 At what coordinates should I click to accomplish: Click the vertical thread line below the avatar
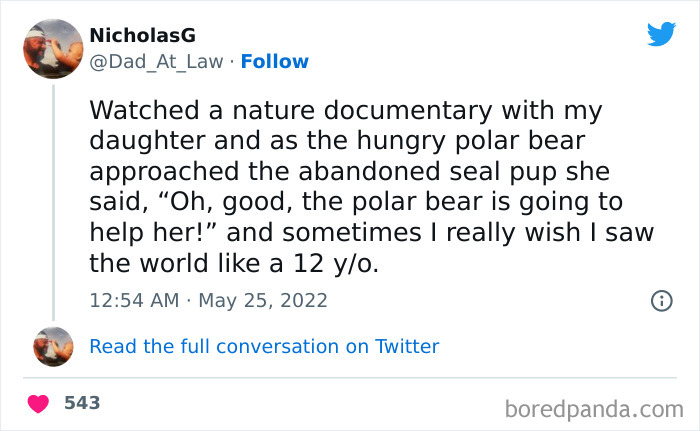(x=53, y=200)
